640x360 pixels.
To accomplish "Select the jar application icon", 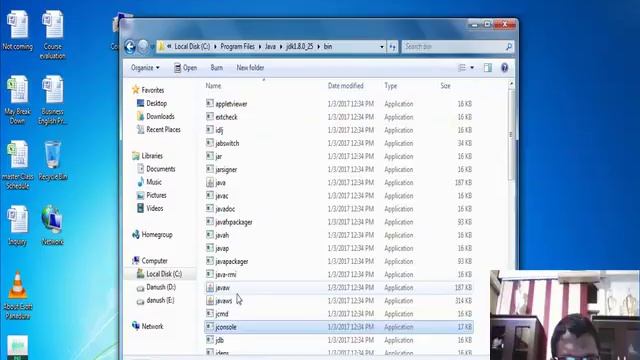I will 210,156.
